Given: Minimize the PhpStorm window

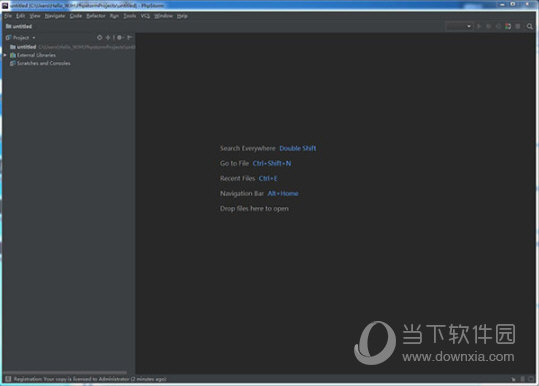Looking at the screenshot, I should (502, 4).
